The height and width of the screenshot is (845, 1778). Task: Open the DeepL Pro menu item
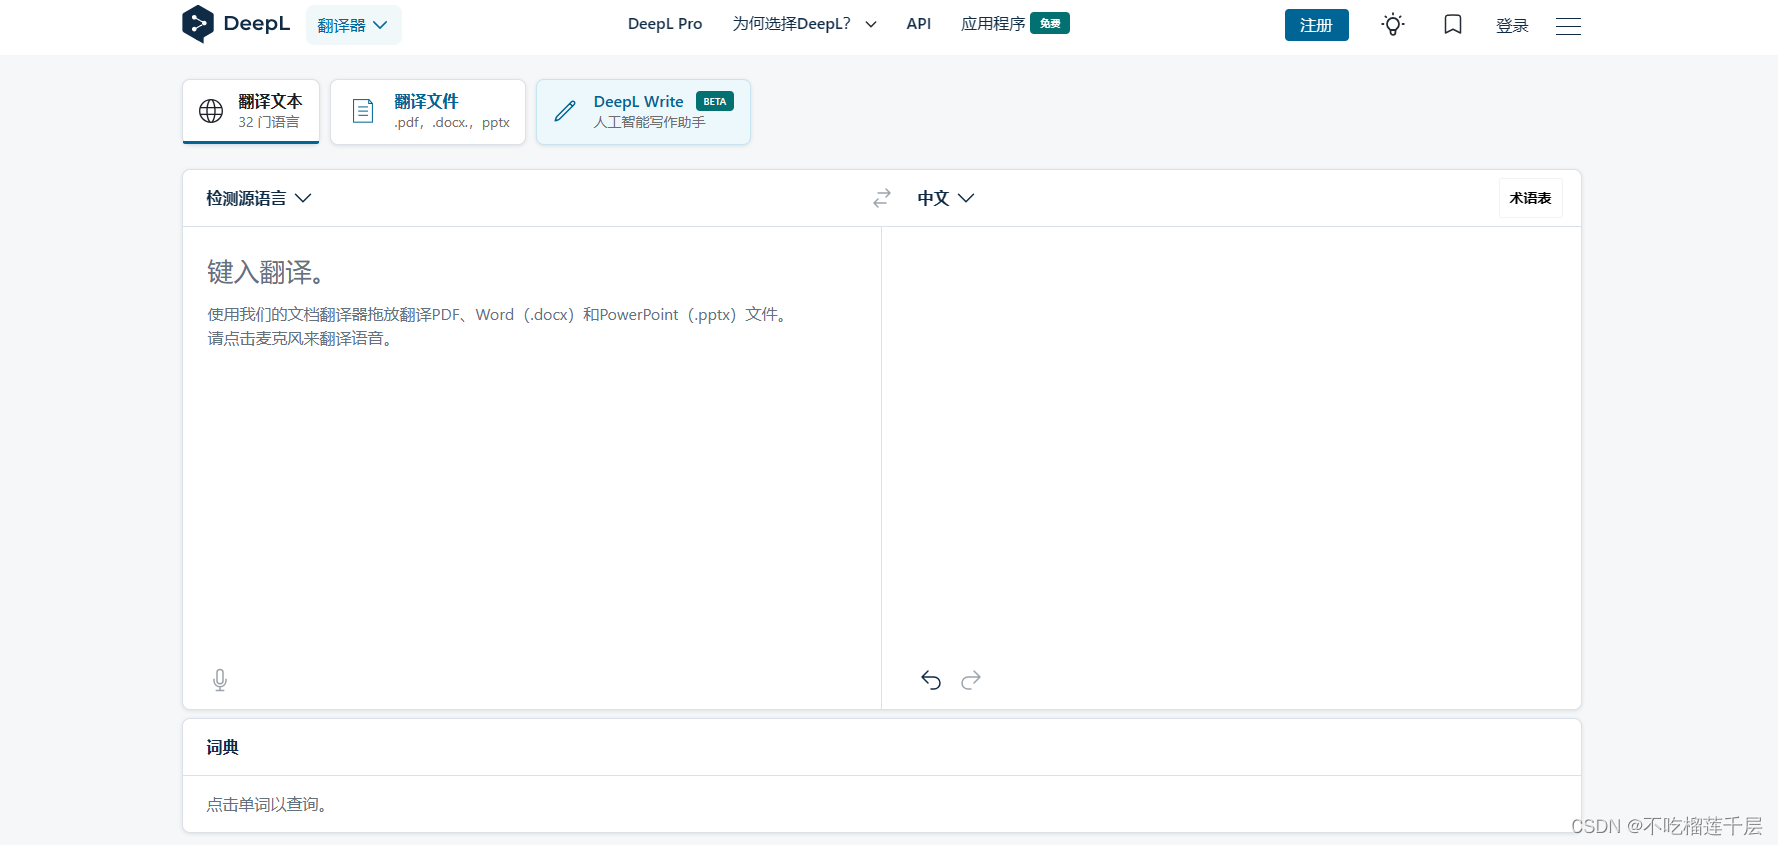[x=665, y=24]
